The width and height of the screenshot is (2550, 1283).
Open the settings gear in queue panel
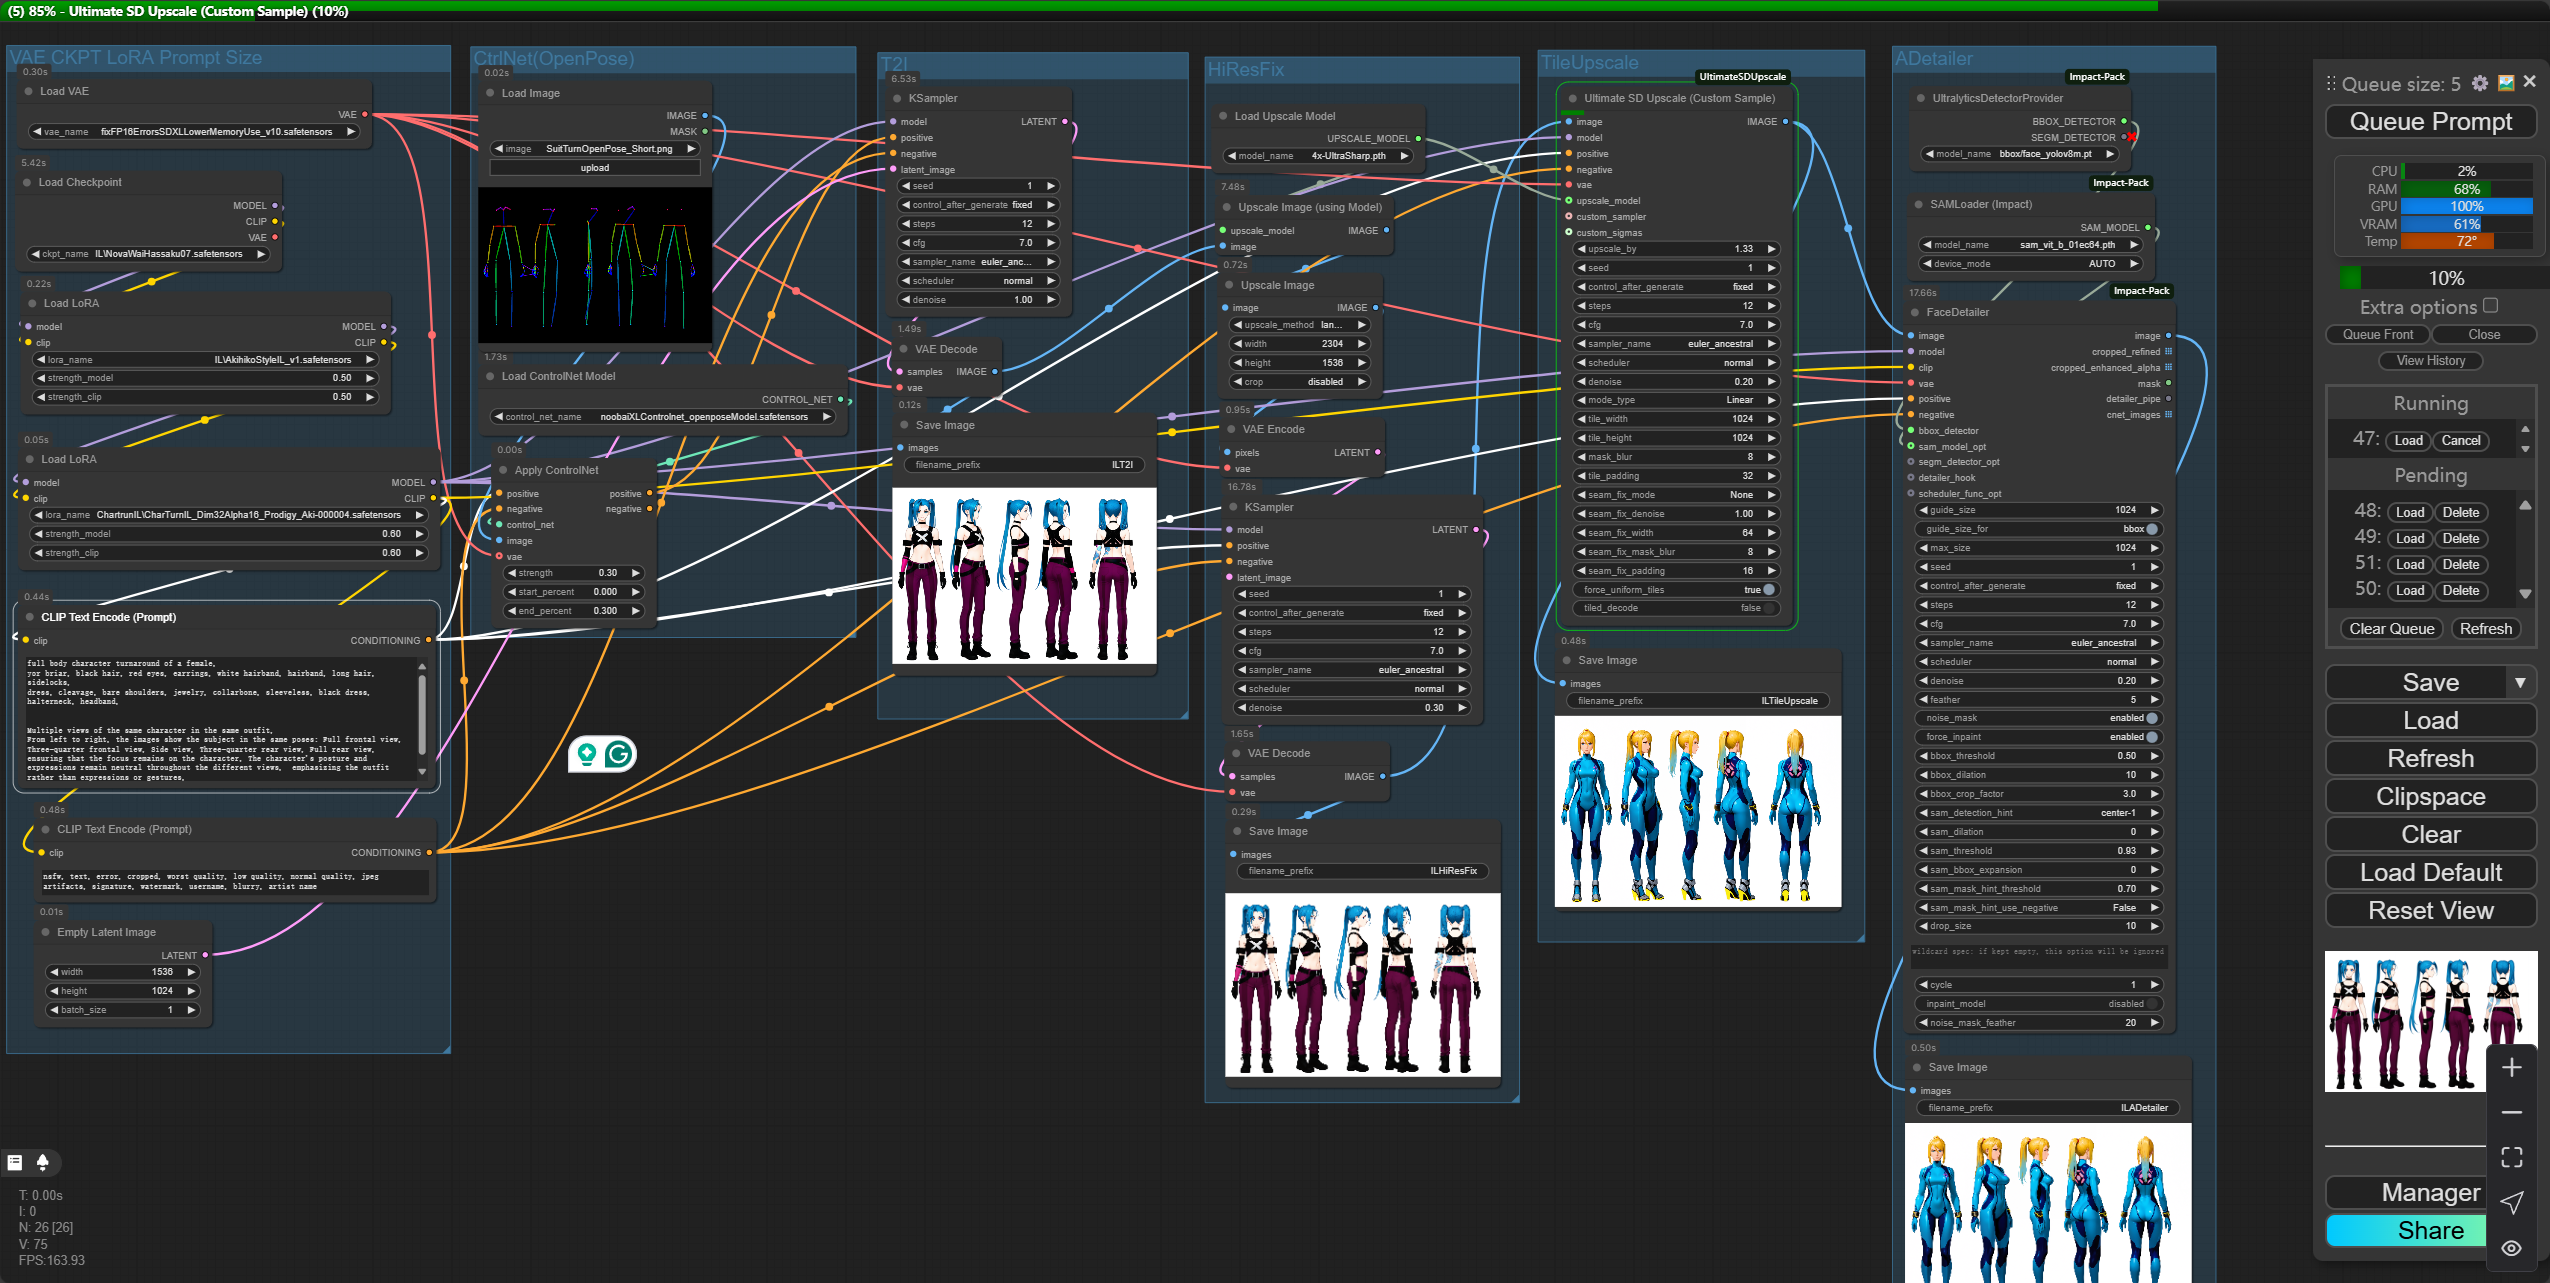pos(2480,83)
